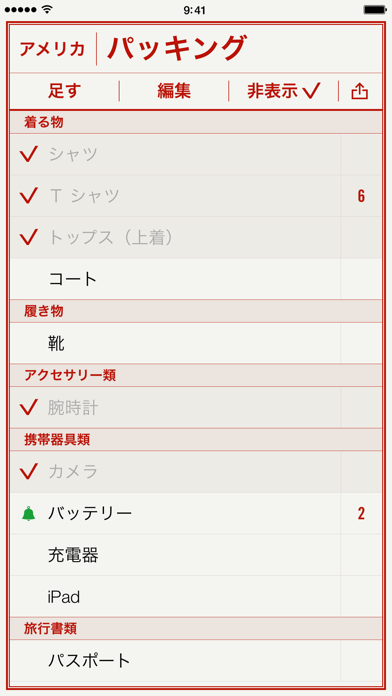Tap the パッキング list title
This screenshot has width=392, height=696.
[176, 48]
